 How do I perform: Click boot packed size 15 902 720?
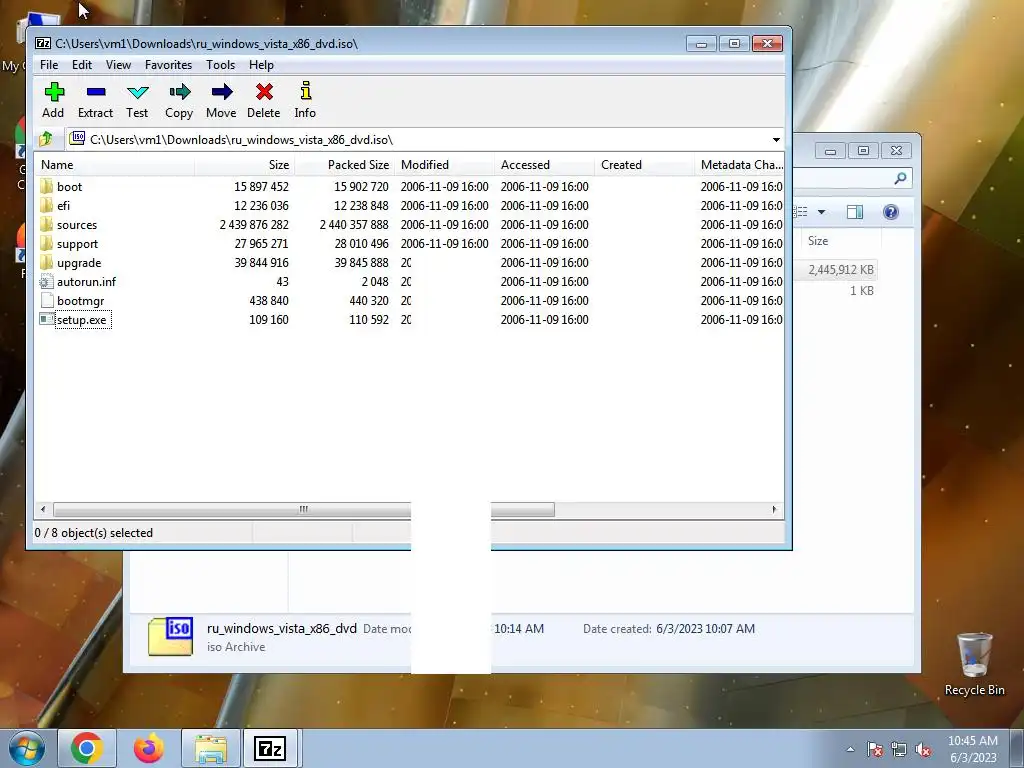click(361, 187)
